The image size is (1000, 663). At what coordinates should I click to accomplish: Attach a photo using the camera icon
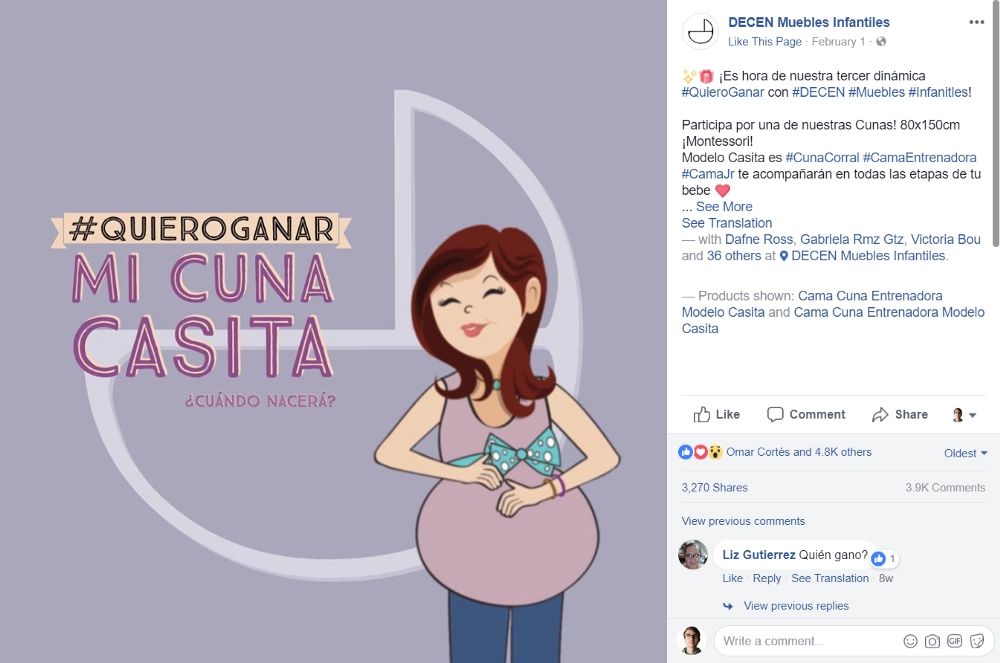(x=932, y=641)
